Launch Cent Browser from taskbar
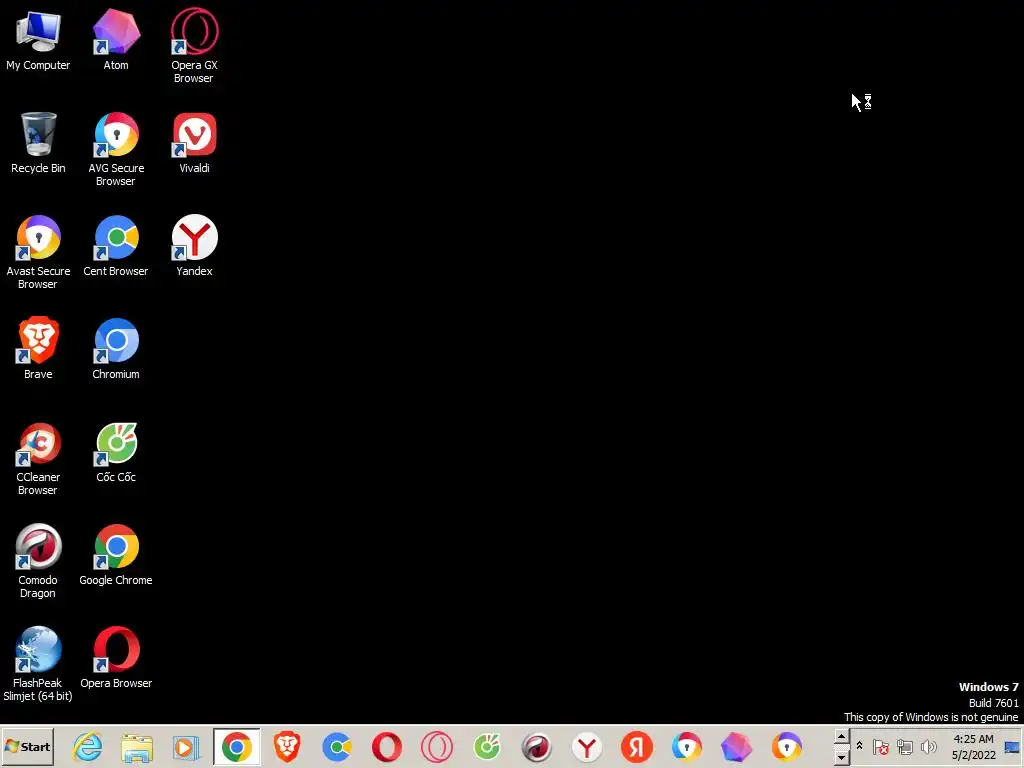The width and height of the screenshot is (1024, 768). click(337, 747)
